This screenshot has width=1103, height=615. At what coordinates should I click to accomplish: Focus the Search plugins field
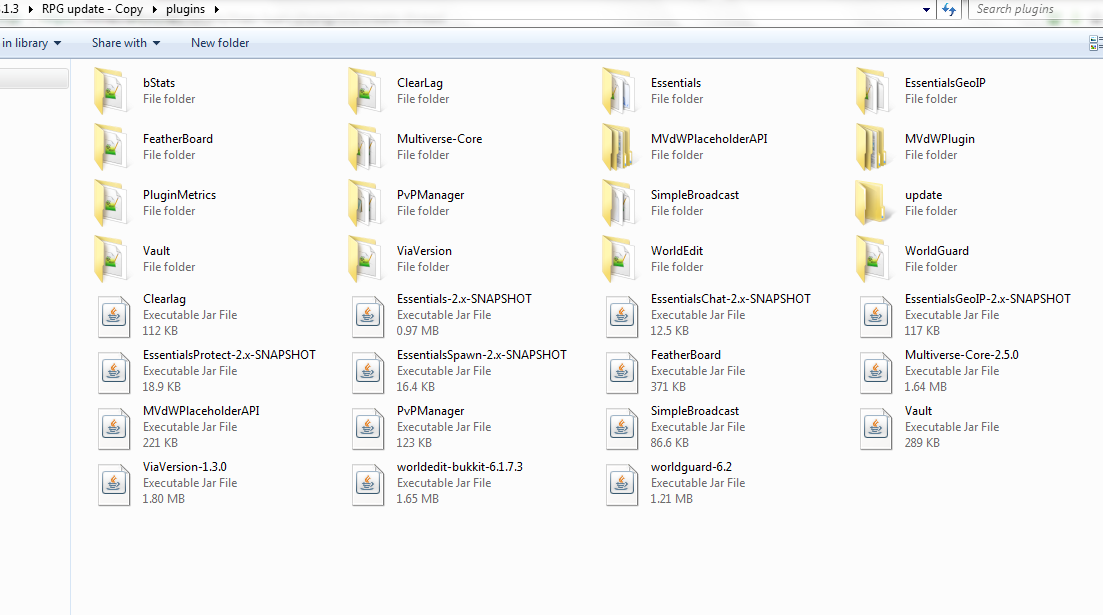tap(1034, 9)
